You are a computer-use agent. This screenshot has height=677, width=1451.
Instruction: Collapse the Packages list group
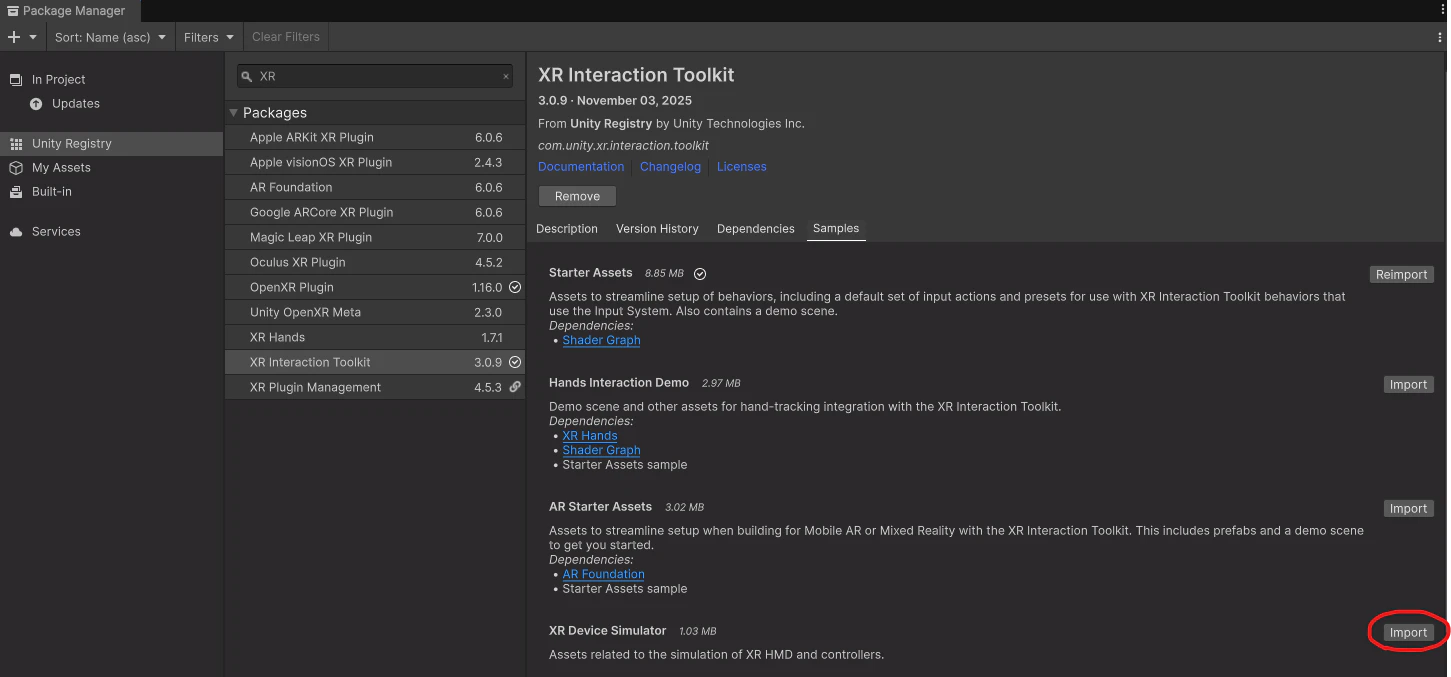[234, 113]
